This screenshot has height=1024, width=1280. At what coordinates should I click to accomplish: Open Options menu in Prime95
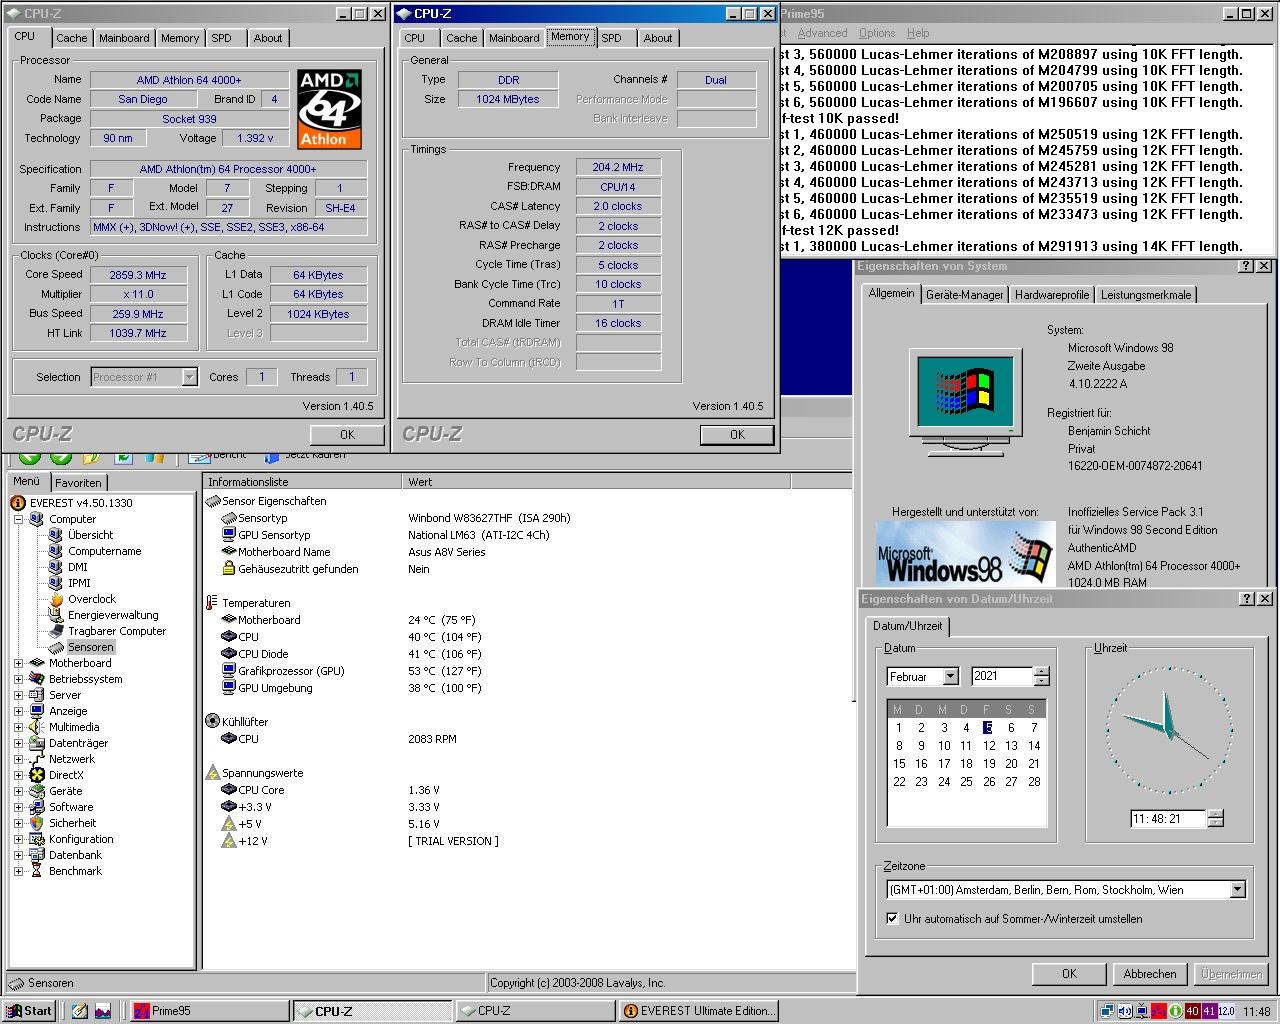(x=877, y=33)
